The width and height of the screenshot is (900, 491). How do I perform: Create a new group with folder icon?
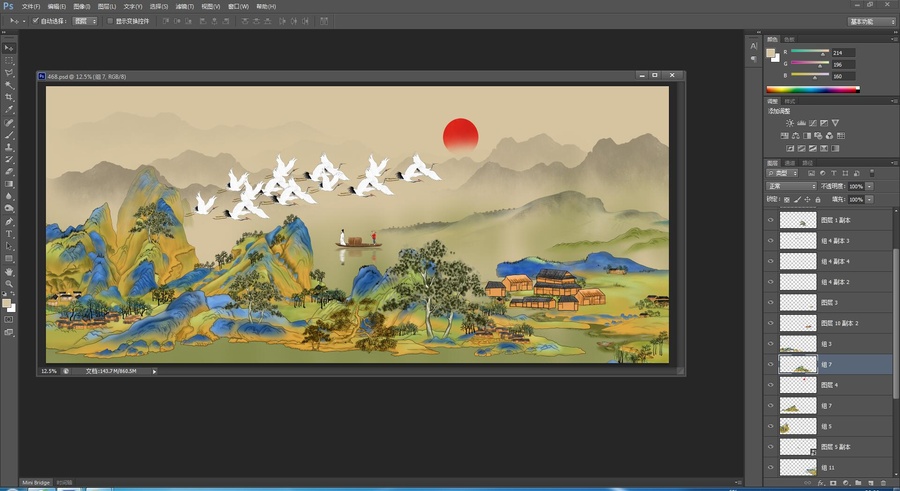858,484
